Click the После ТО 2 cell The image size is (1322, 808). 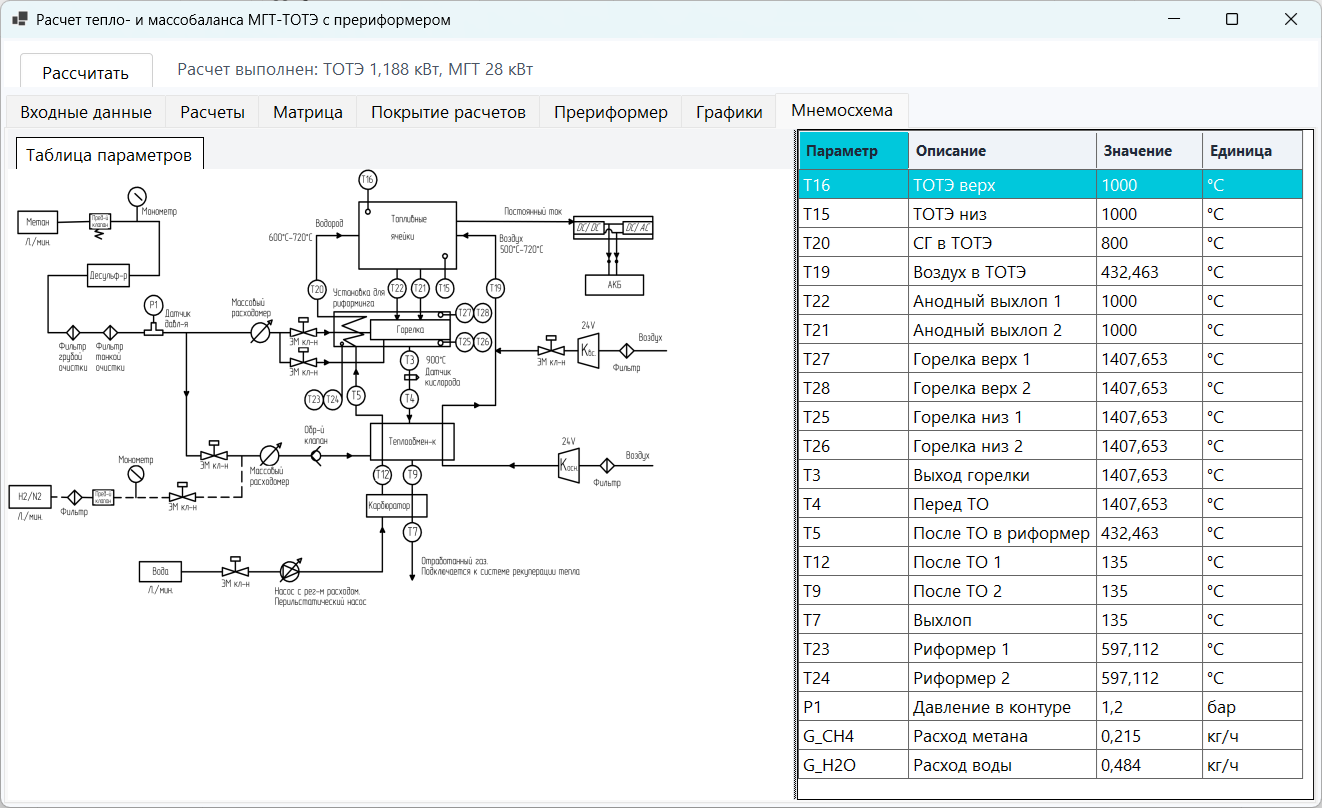[x=1002, y=591]
